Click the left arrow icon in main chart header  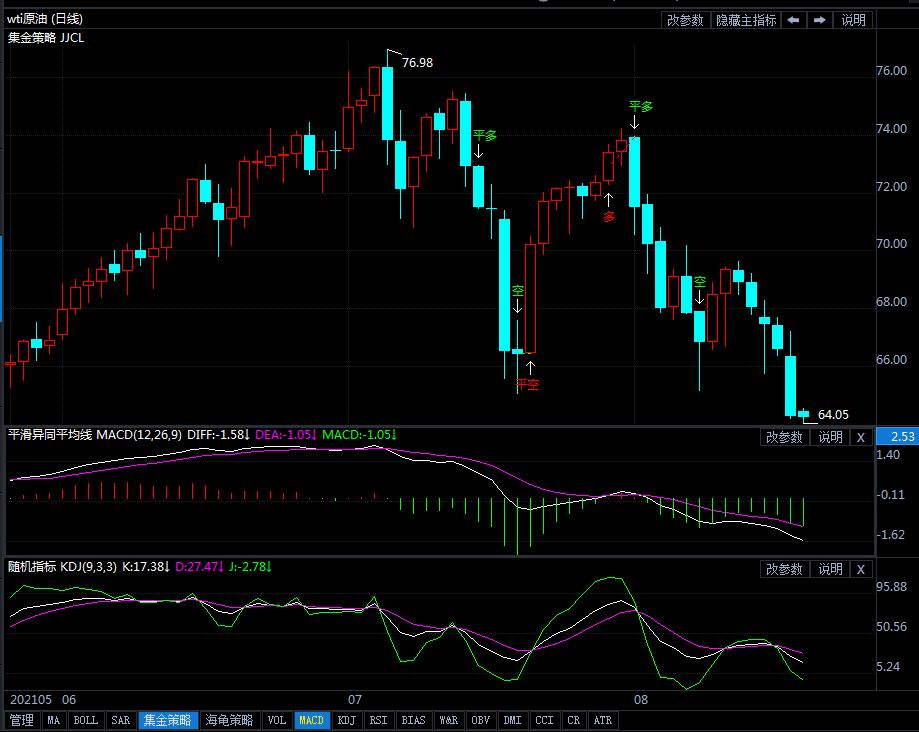point(793,20)
